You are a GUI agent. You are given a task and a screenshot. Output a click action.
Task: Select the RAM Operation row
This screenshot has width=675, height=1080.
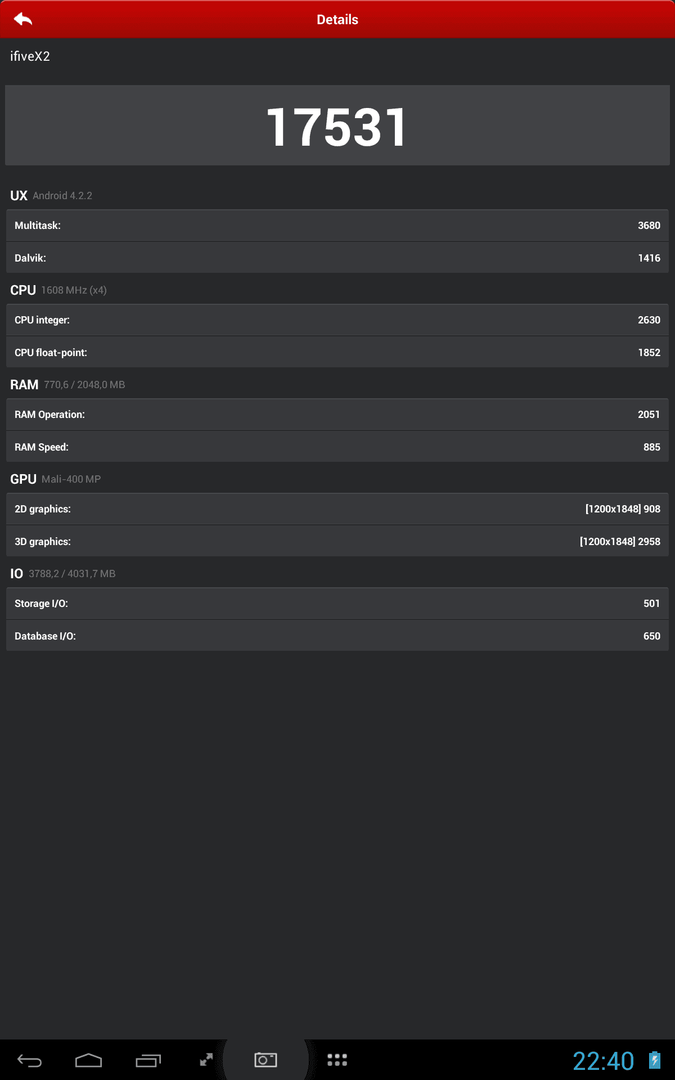[338, 414]
